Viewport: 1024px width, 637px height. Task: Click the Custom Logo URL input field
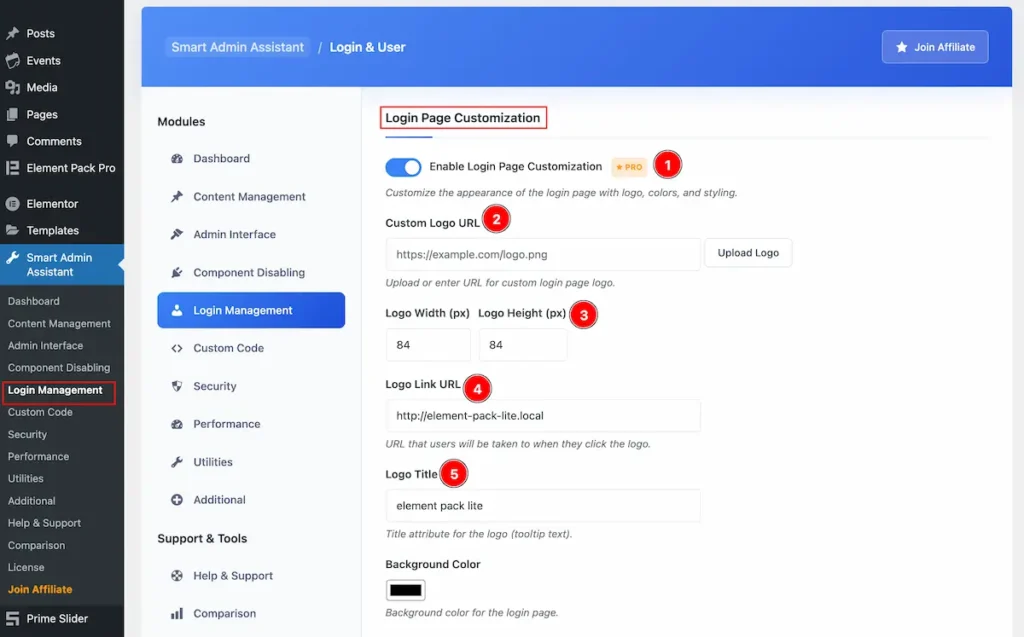click(x=543, y=254)
